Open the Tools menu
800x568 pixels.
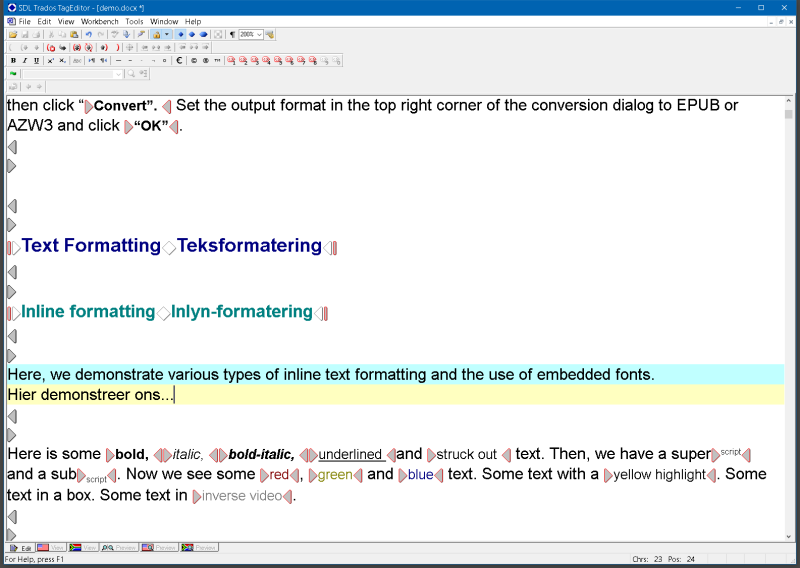[x=134, y=21]
